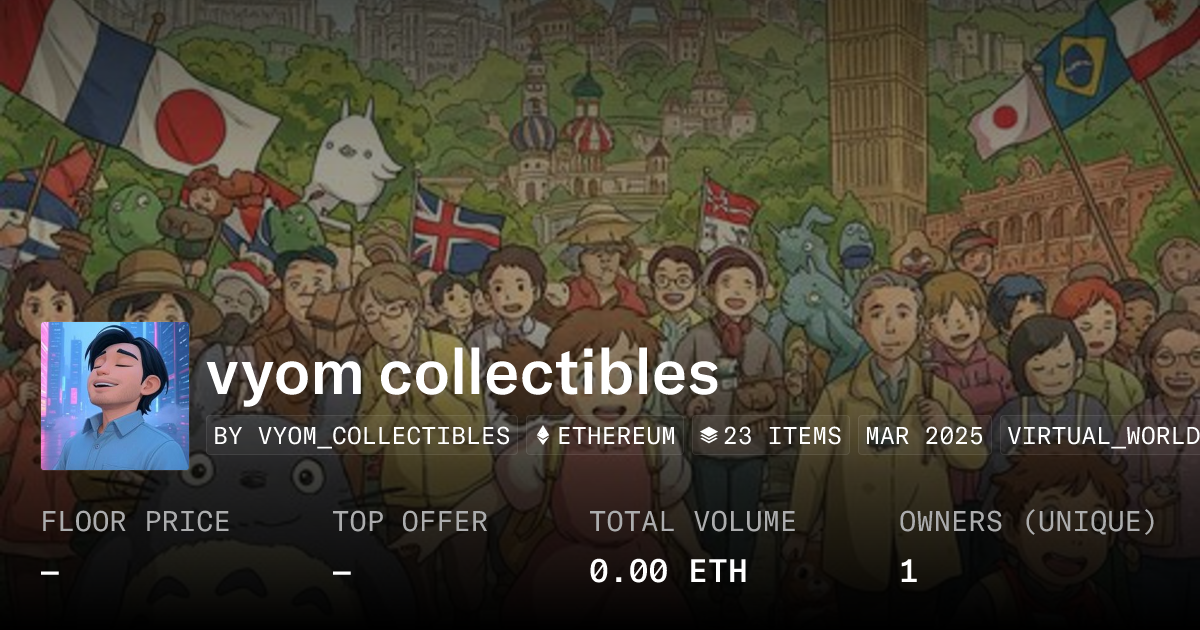Click the FLOOR PRICE label
This screenshot has height=630, width=1200.
coord(135,522)
